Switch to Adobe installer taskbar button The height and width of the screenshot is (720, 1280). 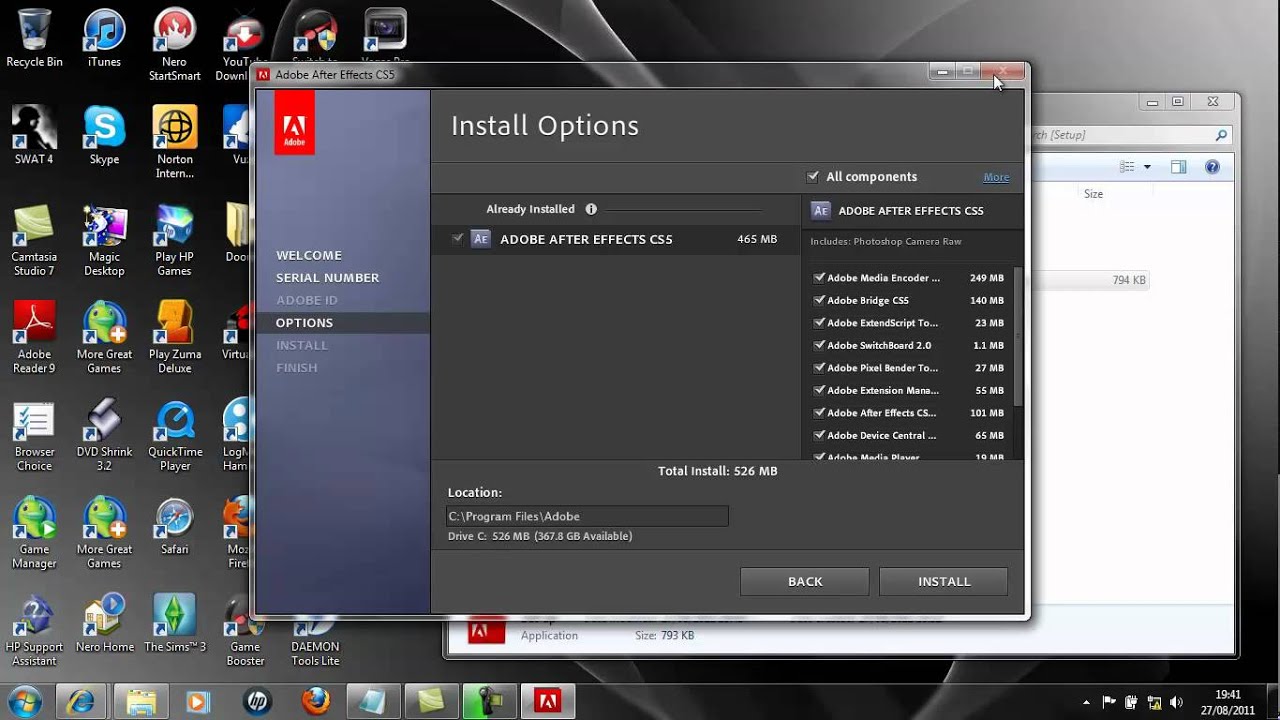(547, 701)
